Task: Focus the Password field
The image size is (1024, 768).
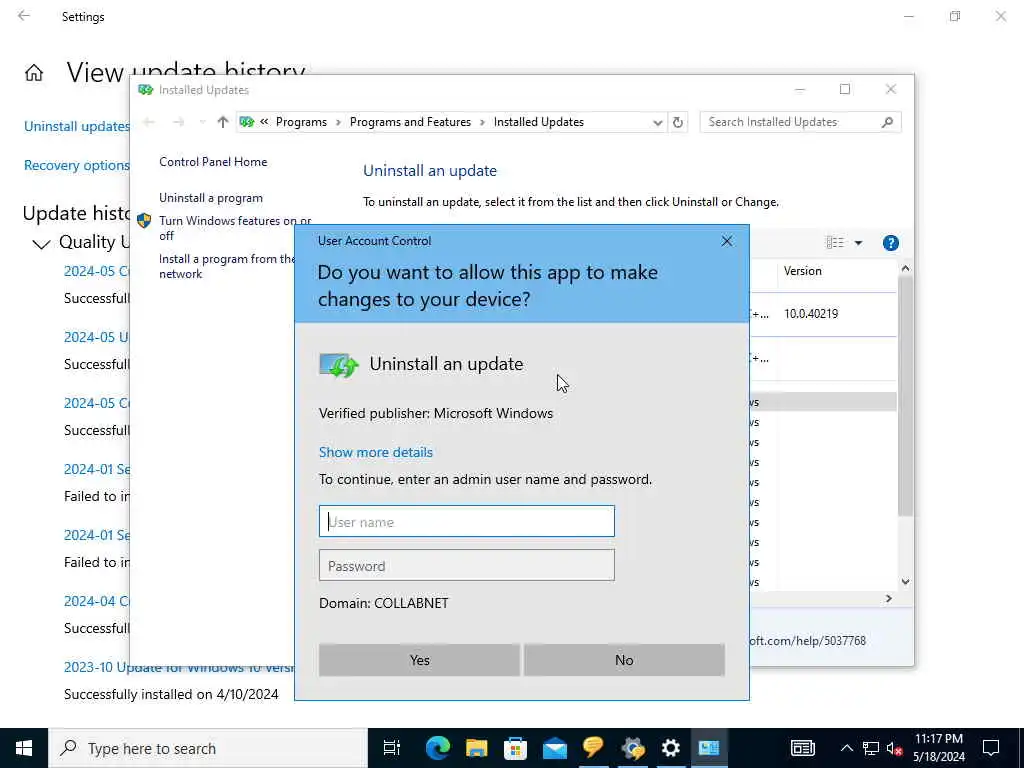Action: point(466,565)
